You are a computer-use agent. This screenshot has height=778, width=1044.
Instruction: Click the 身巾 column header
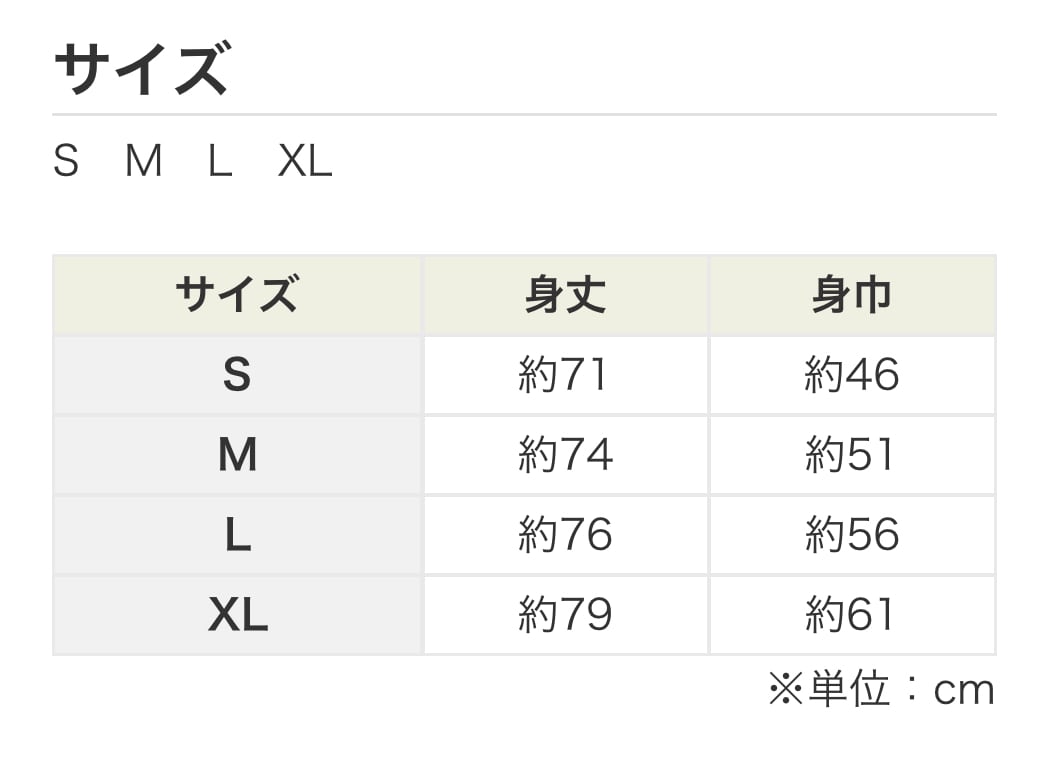coord(851,296)
